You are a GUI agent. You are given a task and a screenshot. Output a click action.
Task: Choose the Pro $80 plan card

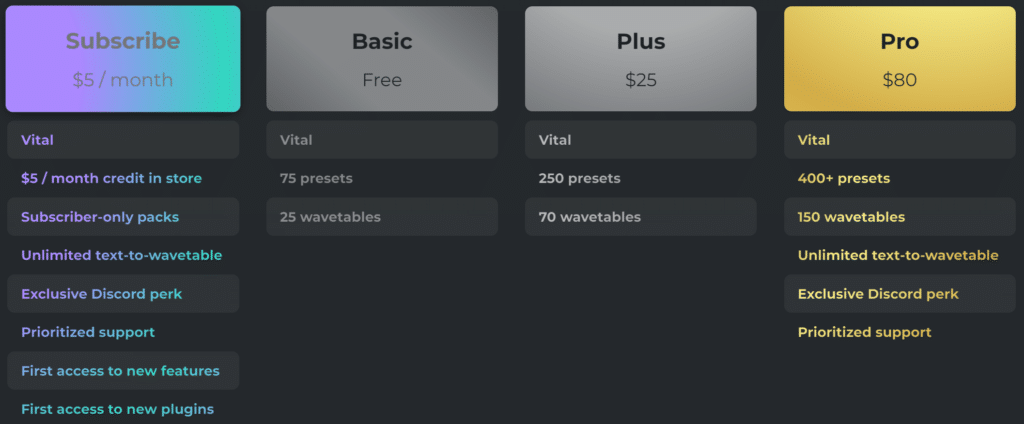[x=899, y=59]
